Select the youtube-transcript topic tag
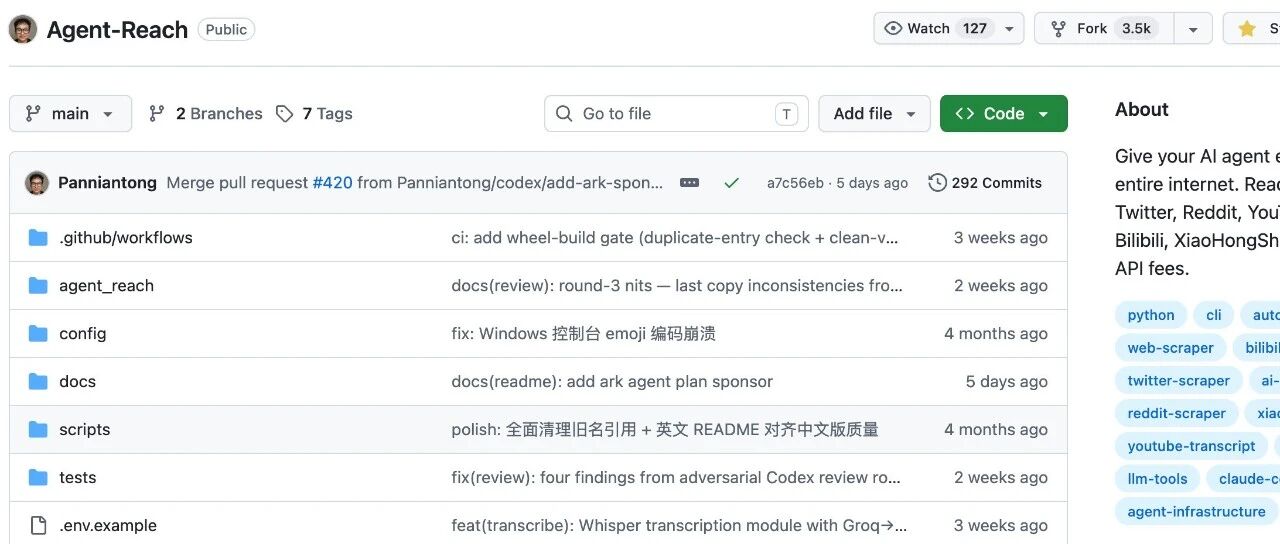Image resolution: width=1280 pixels, height=544 pixels. point(1191,446)
